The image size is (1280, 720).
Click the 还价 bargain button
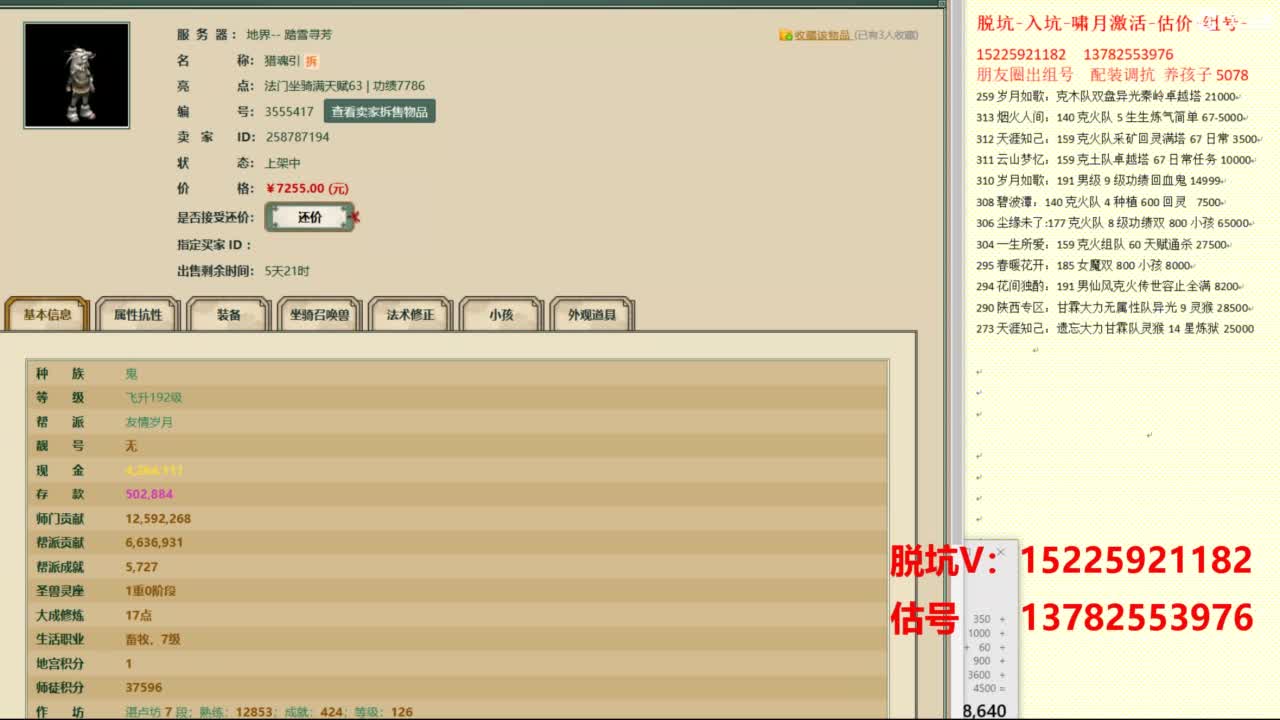(x=309, y=217)
